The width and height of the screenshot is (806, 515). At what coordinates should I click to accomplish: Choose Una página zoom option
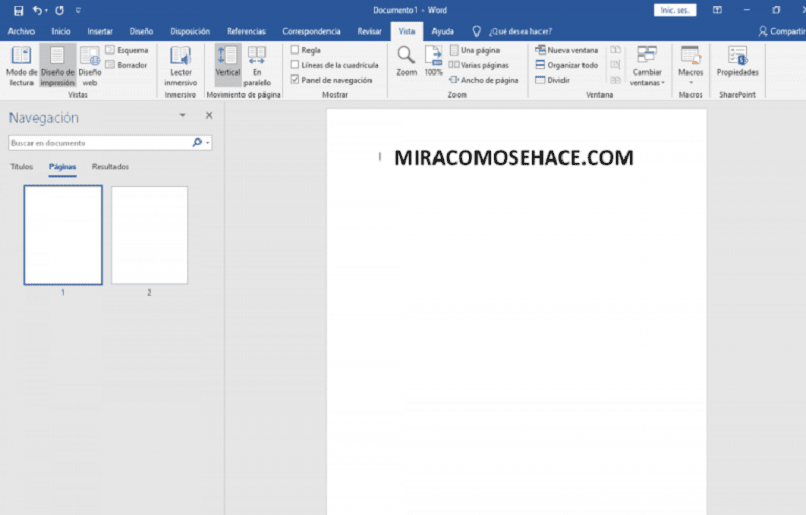[x=474, y=50]
